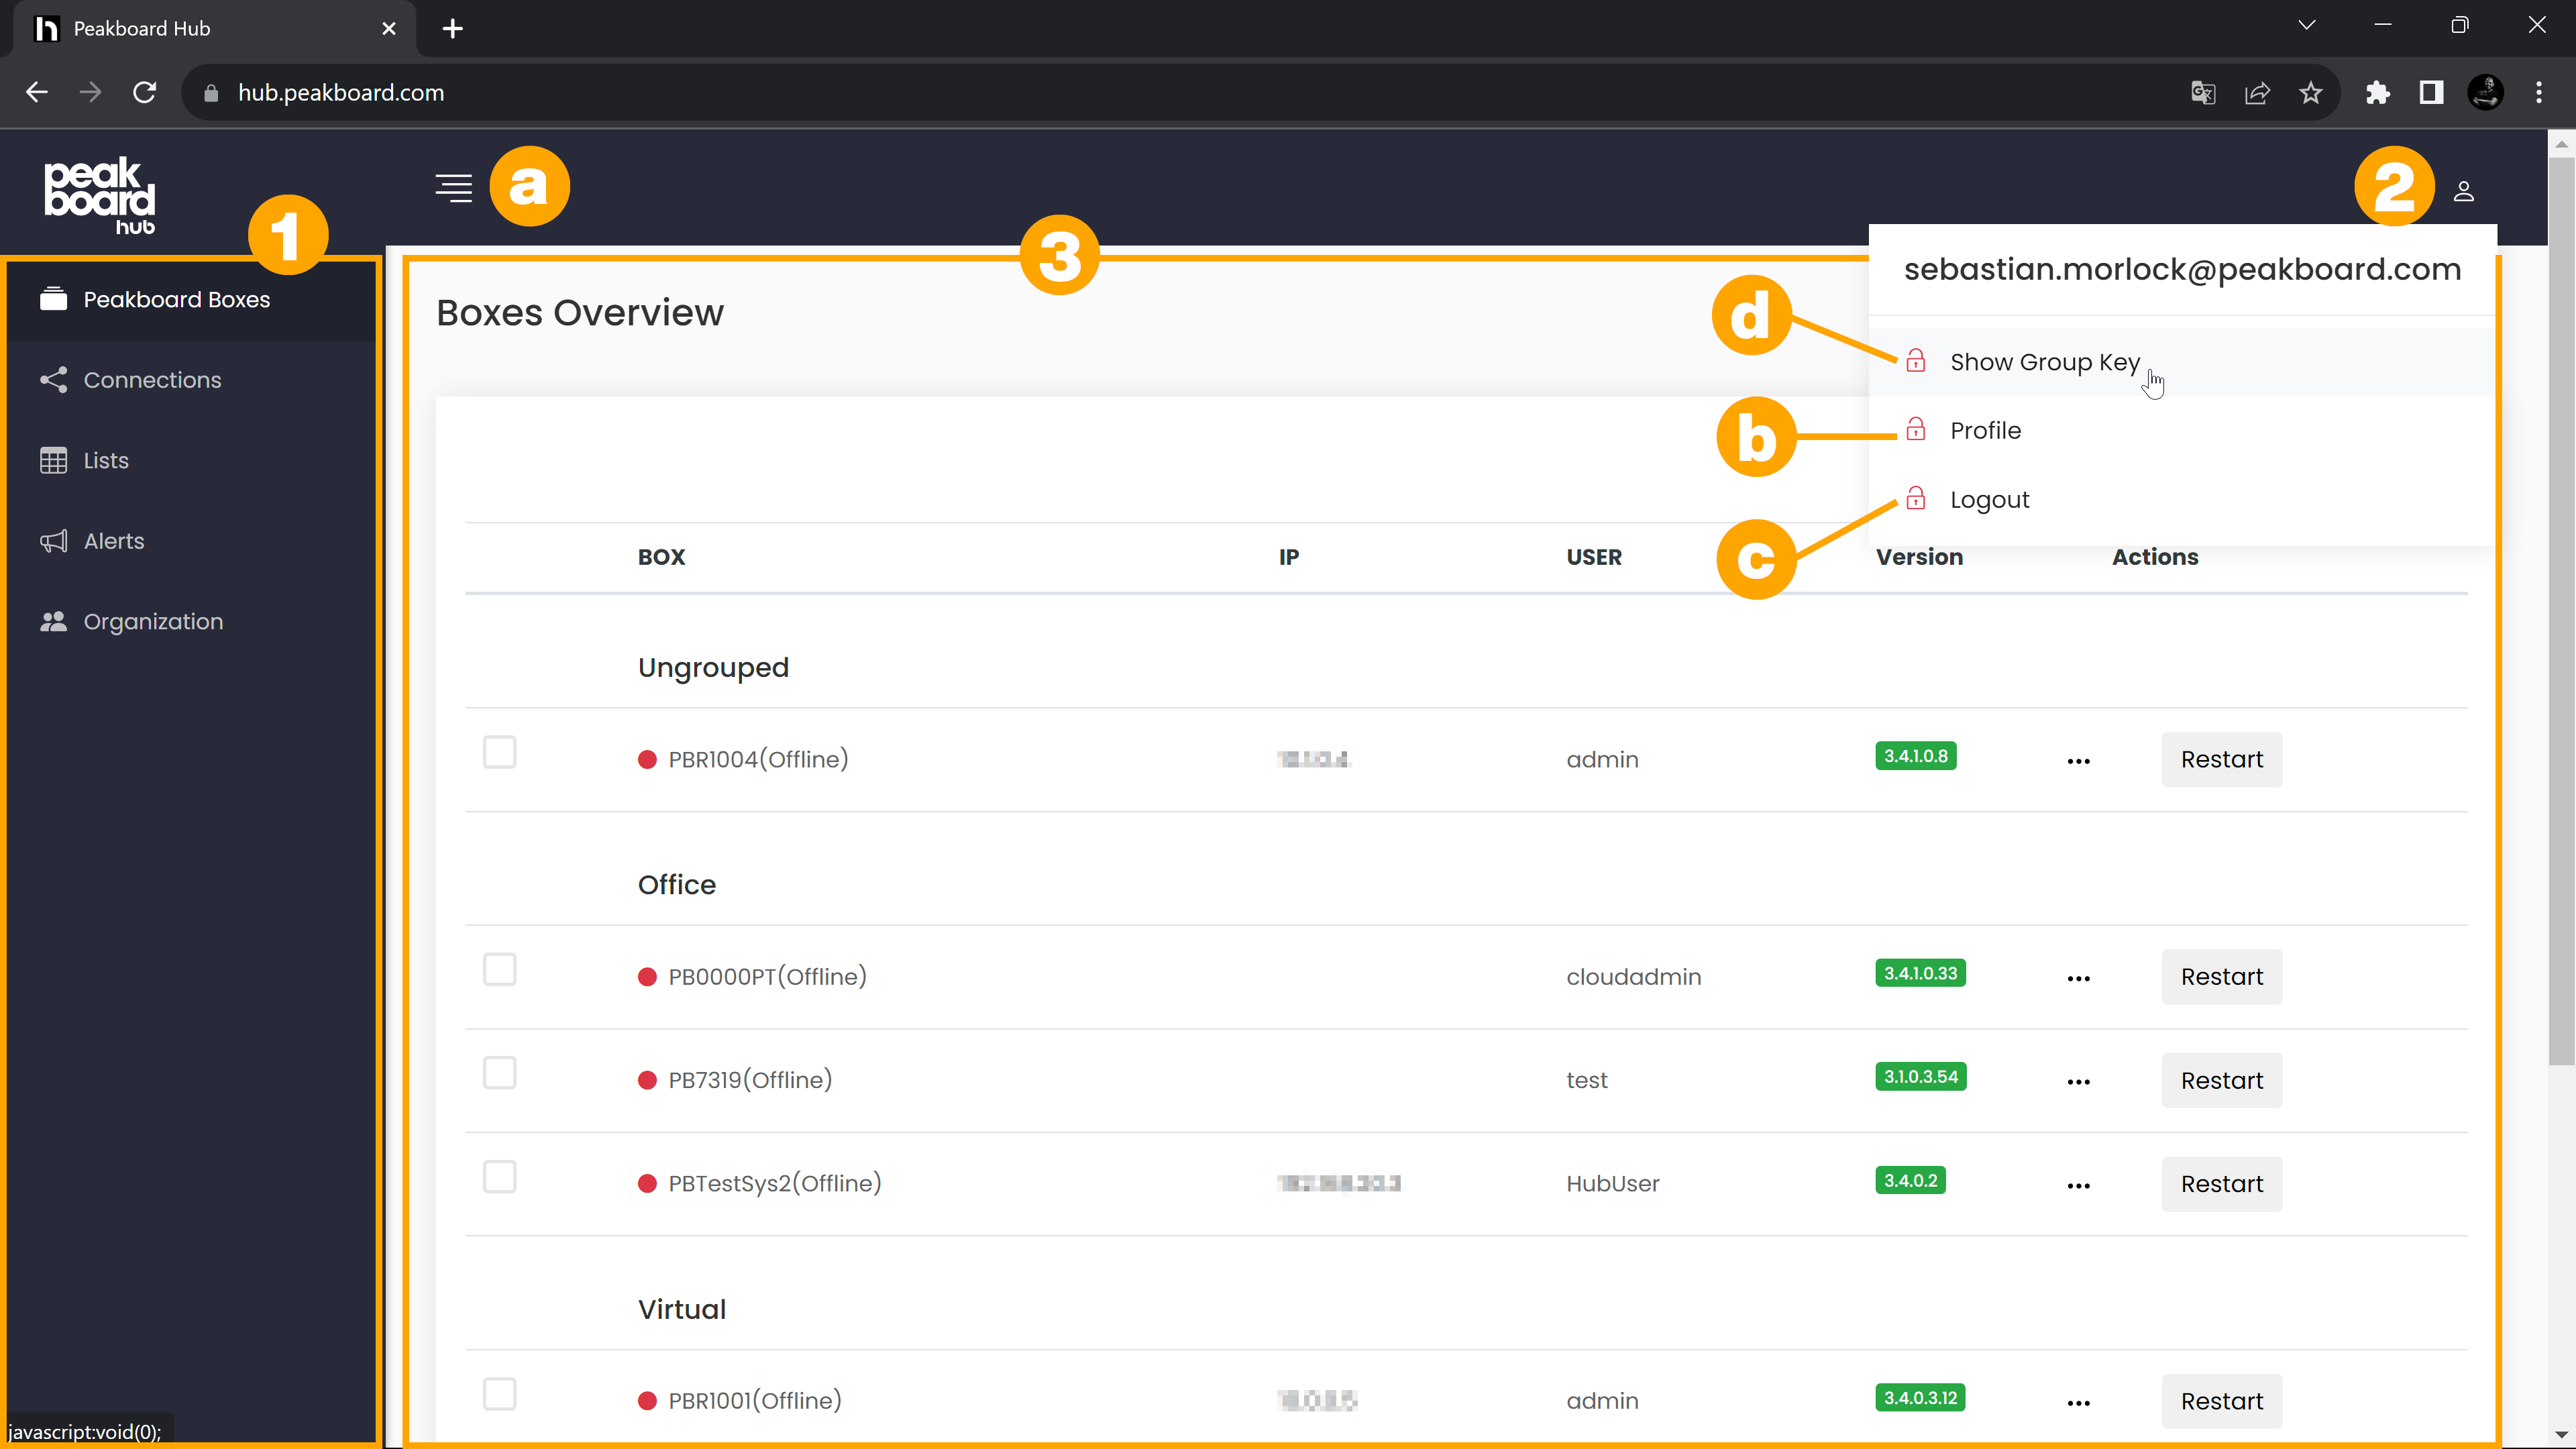Open a new browser tab
Viewport: 2576px width, 1449px height.
[x=453, y=29]
